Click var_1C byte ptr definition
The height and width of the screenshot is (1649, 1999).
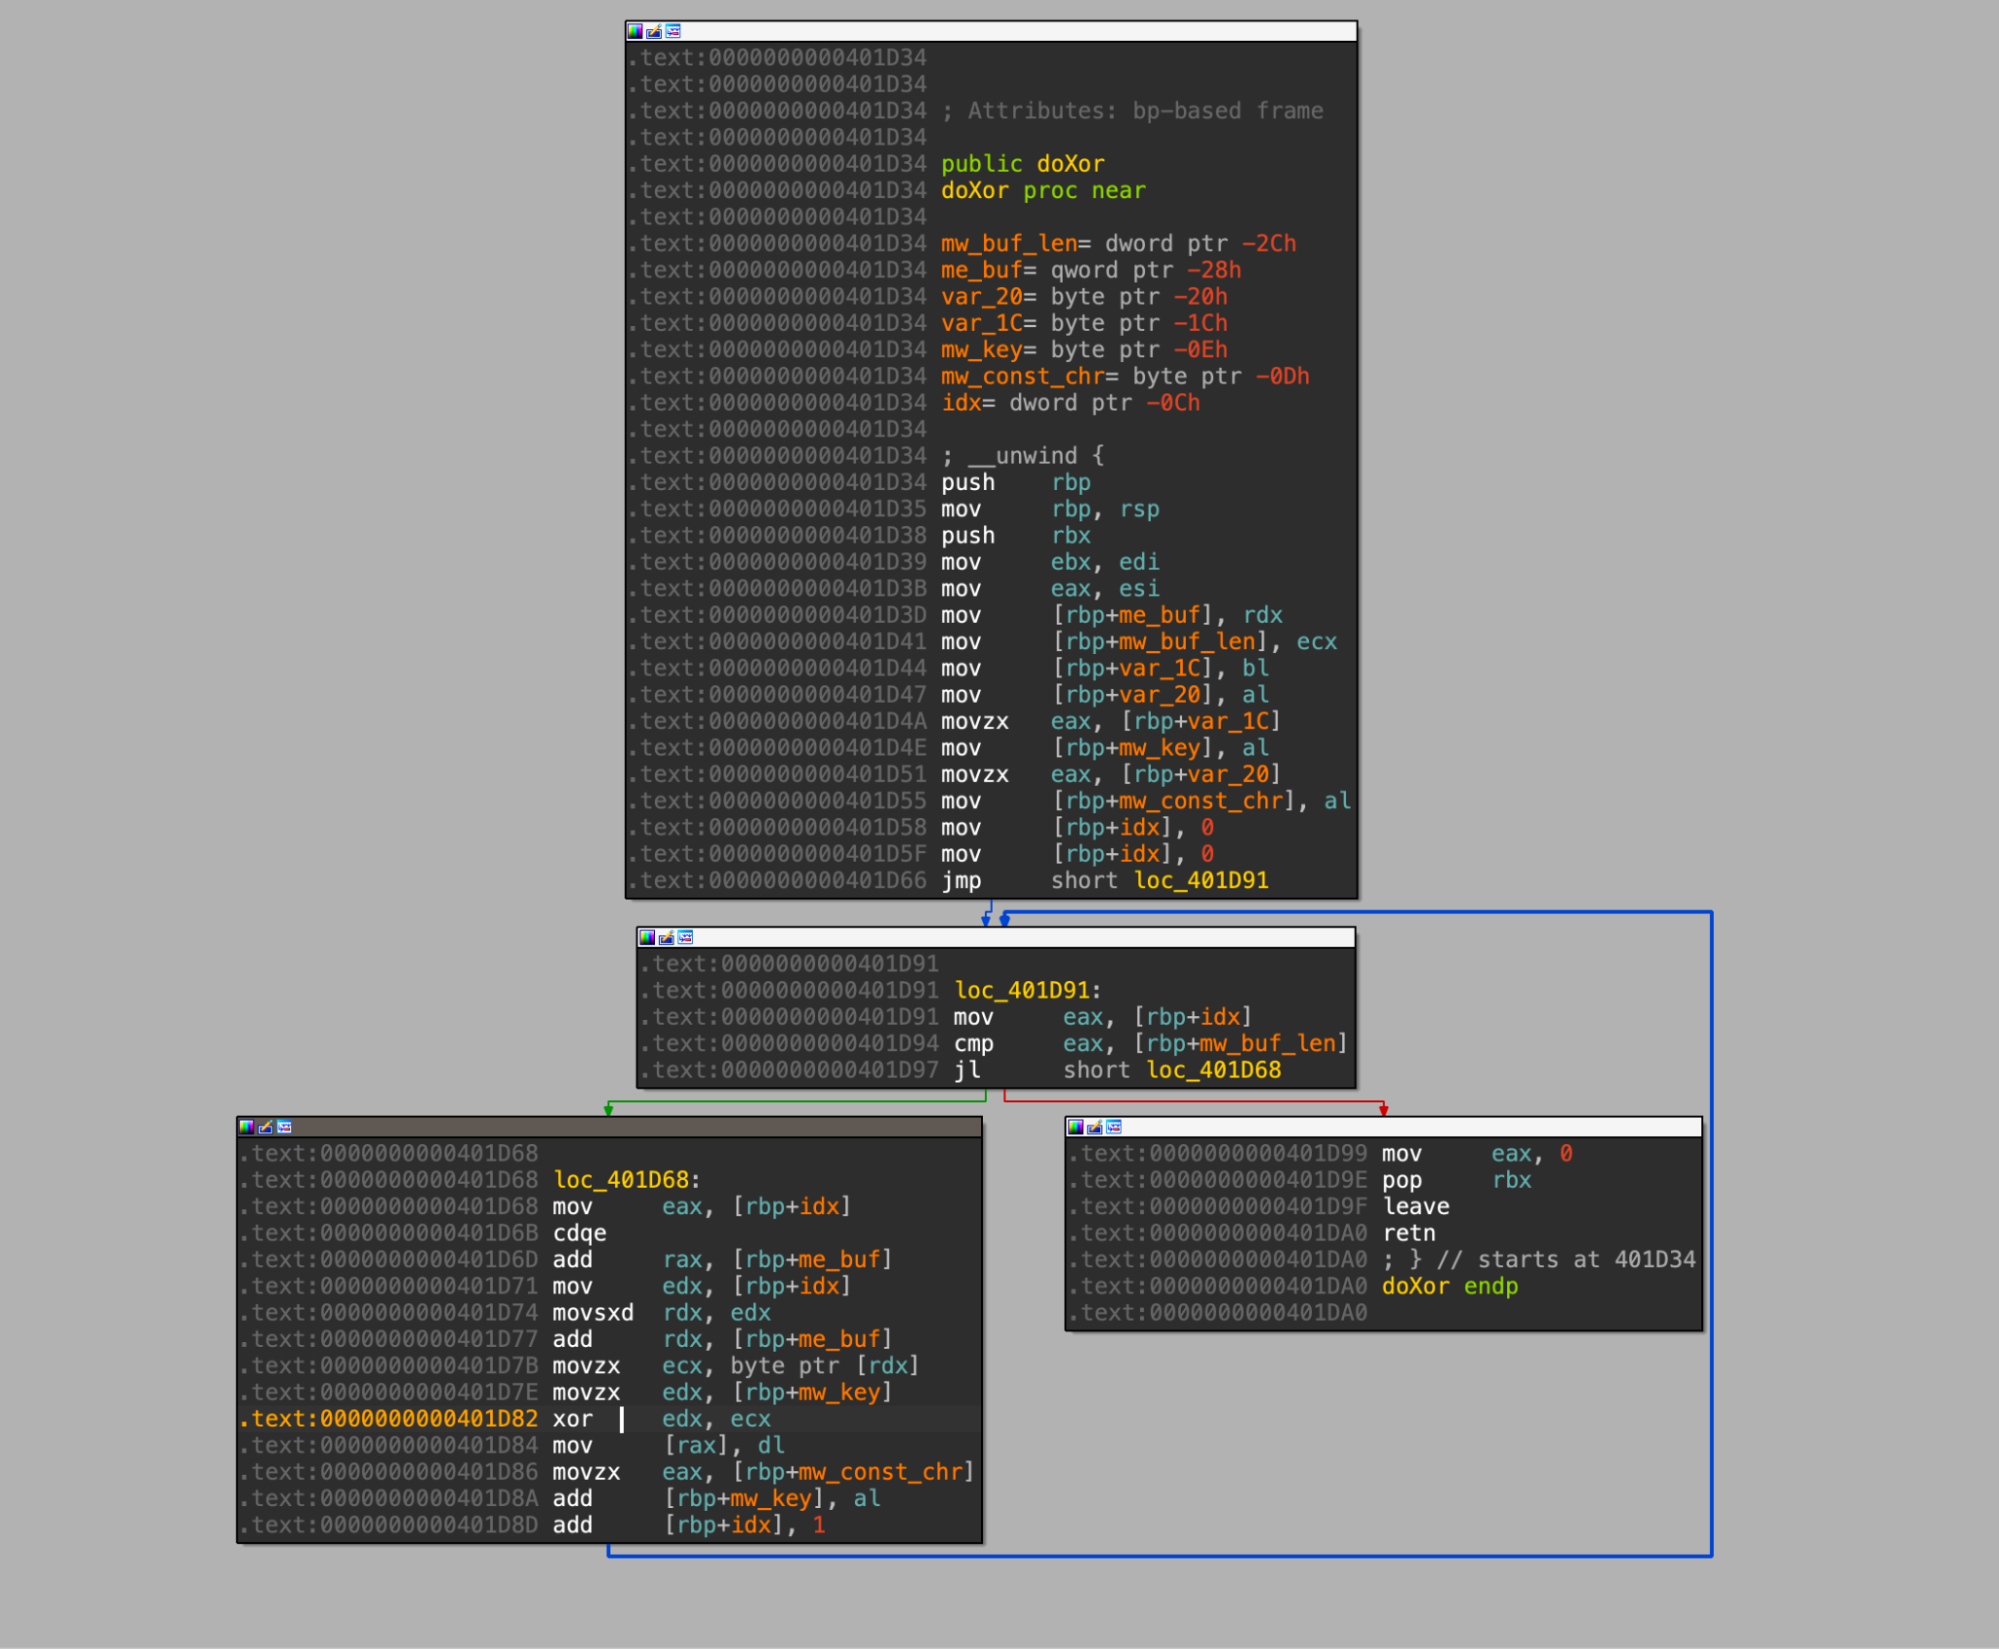(1084, 323)
